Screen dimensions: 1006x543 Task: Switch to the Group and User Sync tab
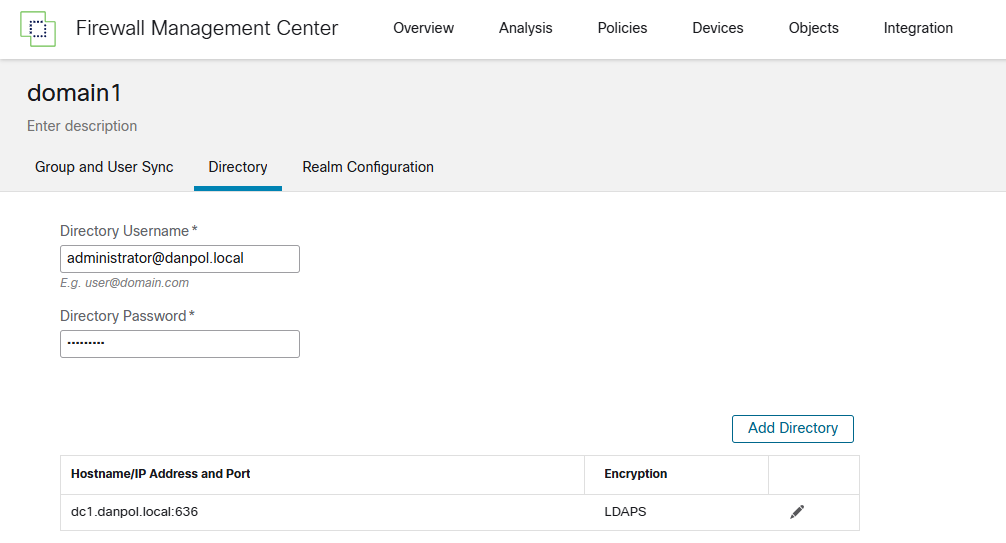104,167
